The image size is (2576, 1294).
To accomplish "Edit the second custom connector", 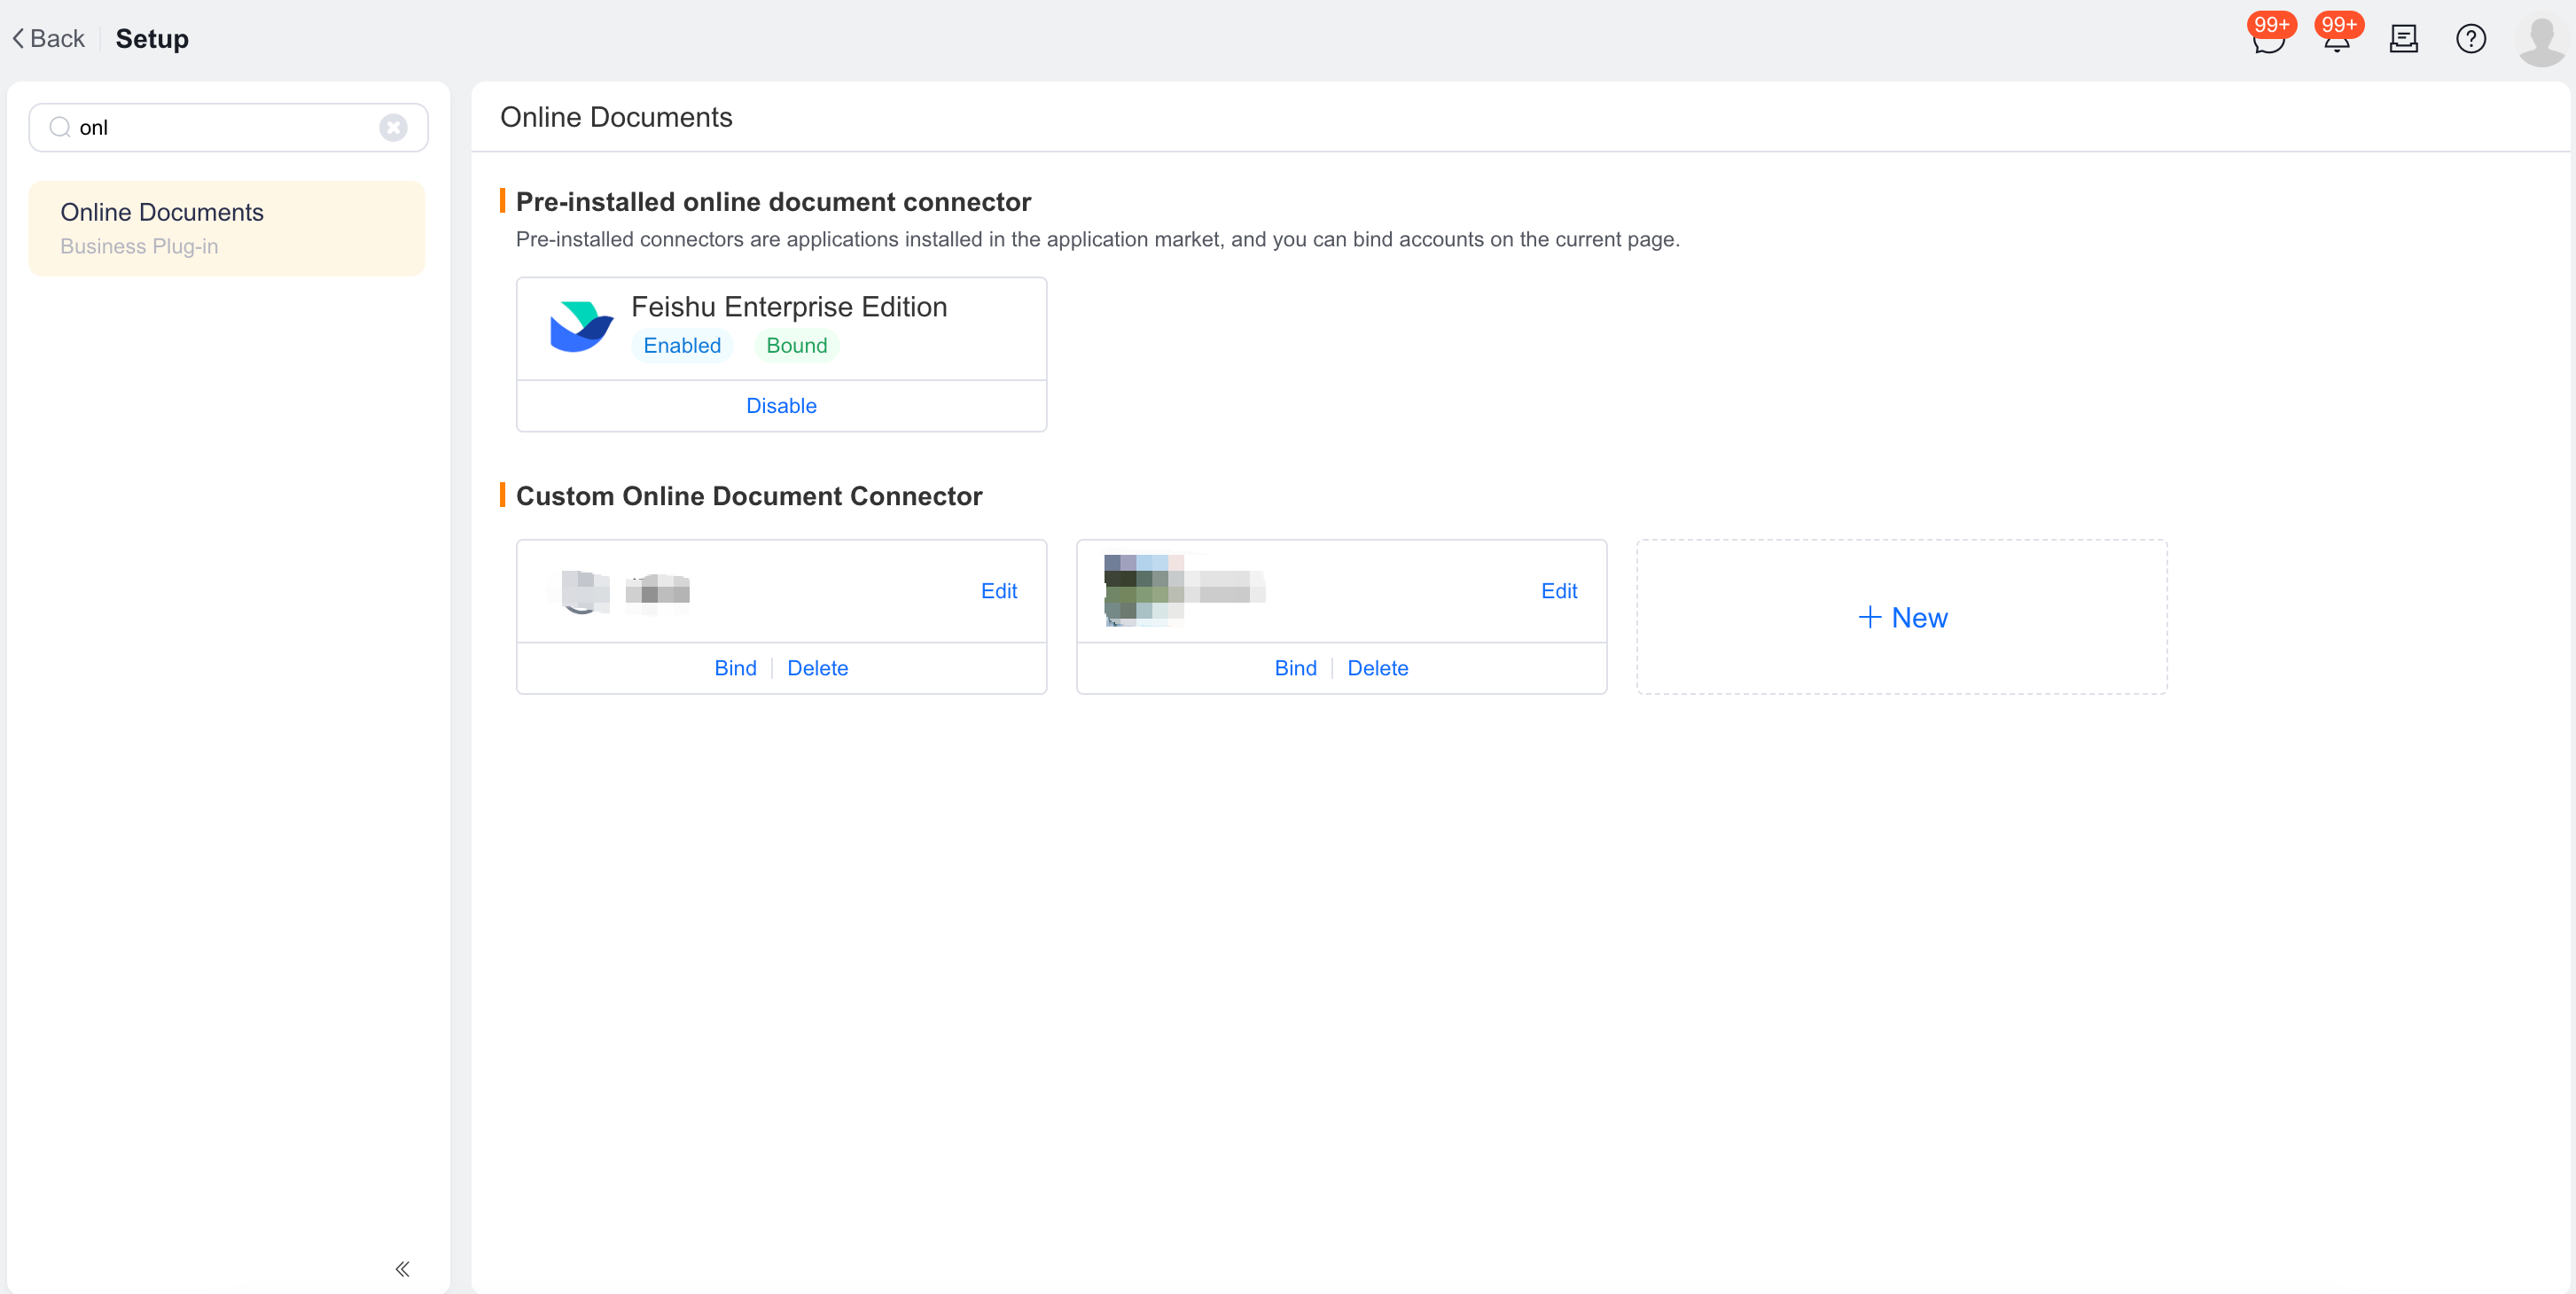I will pos(1558,591).
